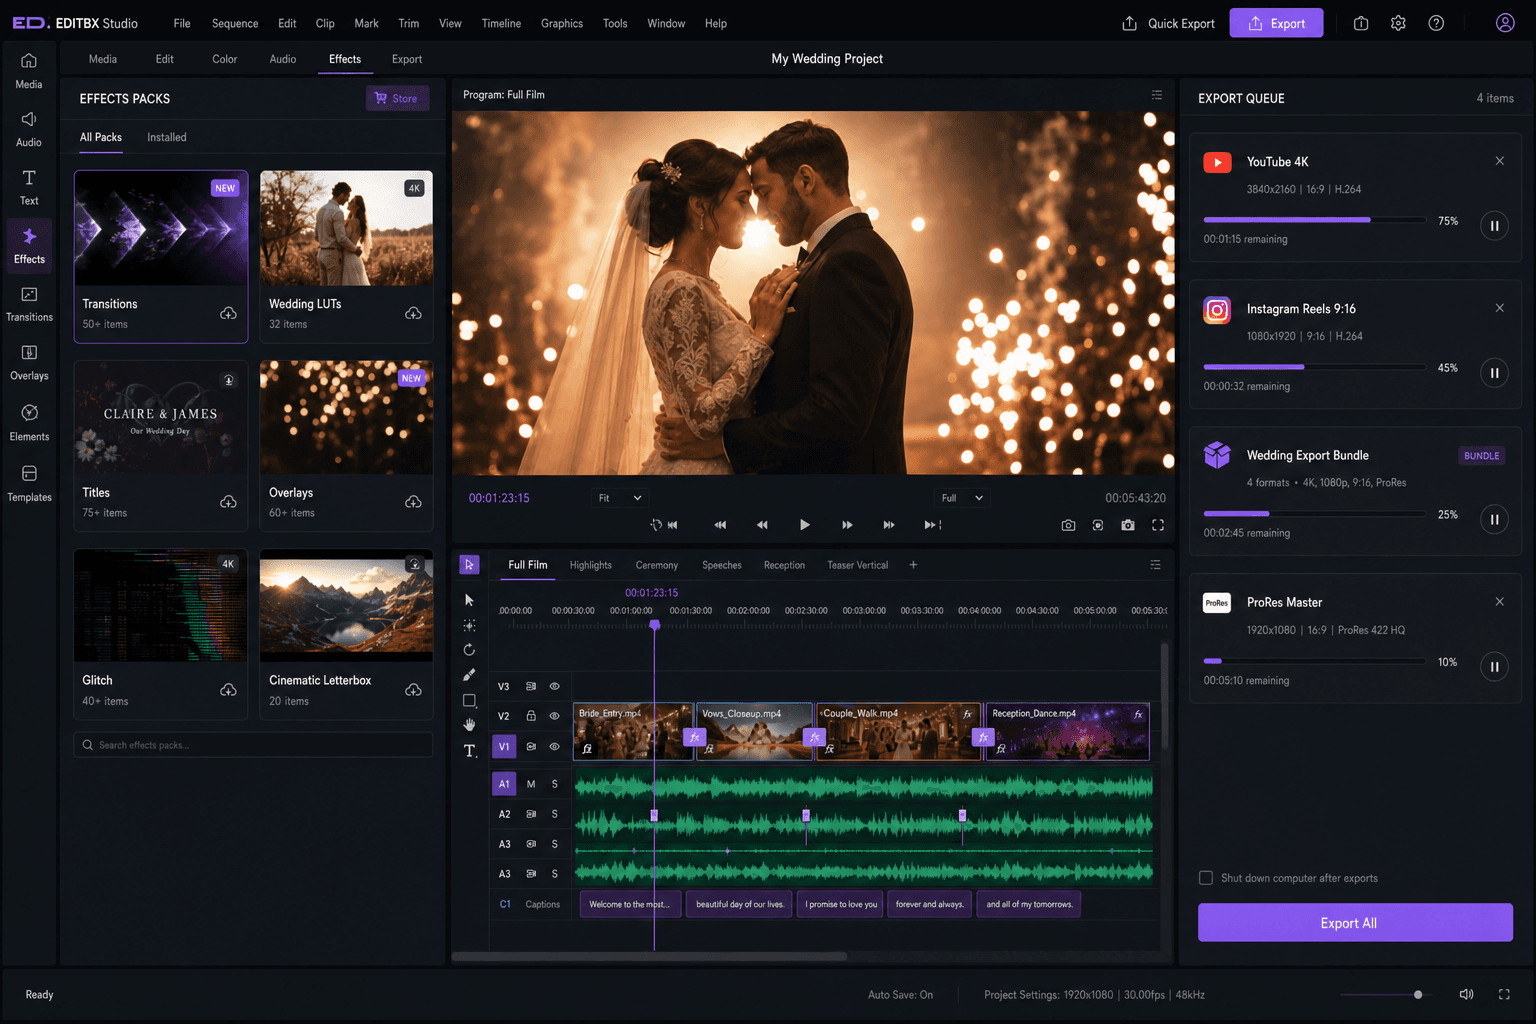Select the razor/pen edit tool in timeline
Viewport: 1536px width, 1024px height.
click(x=469, y=675)
